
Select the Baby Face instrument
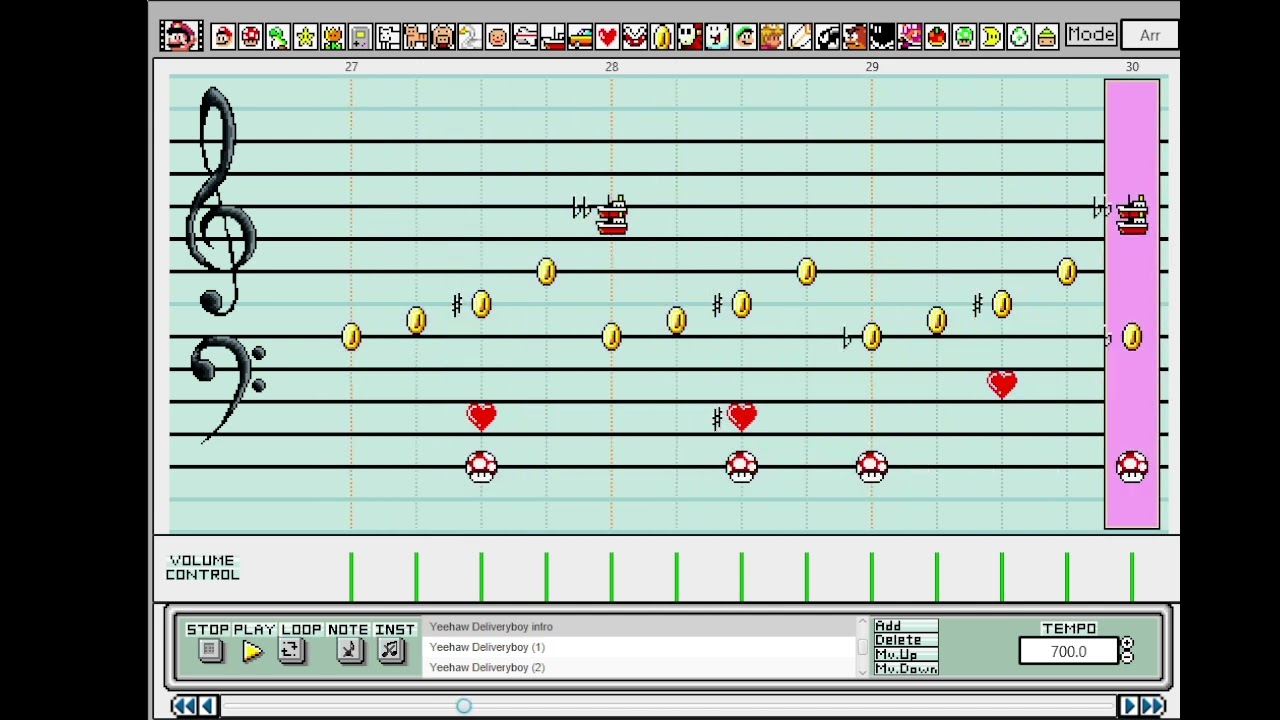[x=498, y=37]
